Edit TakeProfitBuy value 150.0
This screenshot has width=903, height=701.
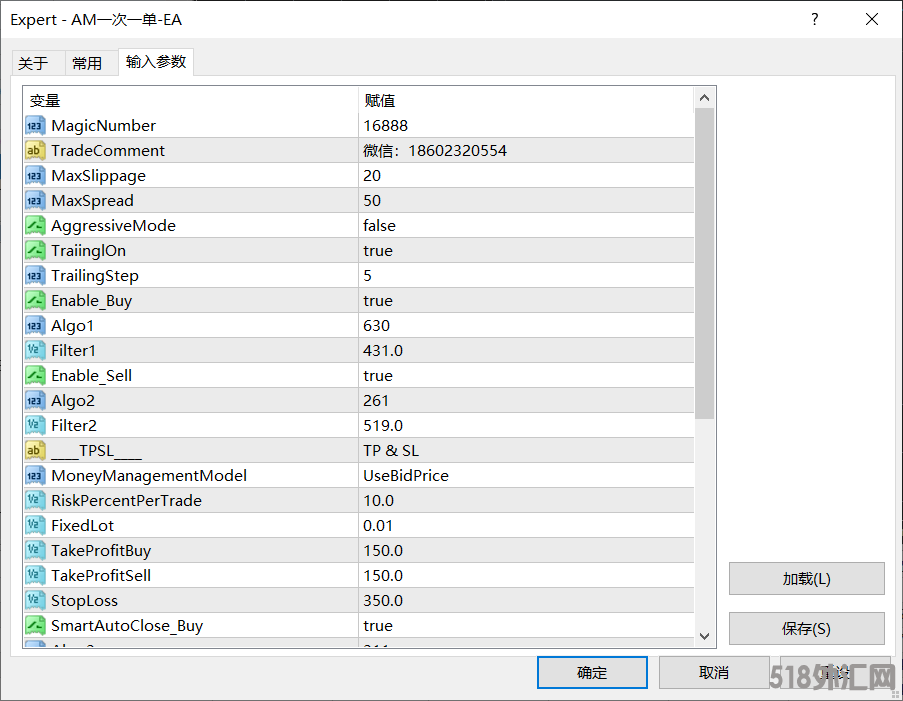click(x=526, y=551)
